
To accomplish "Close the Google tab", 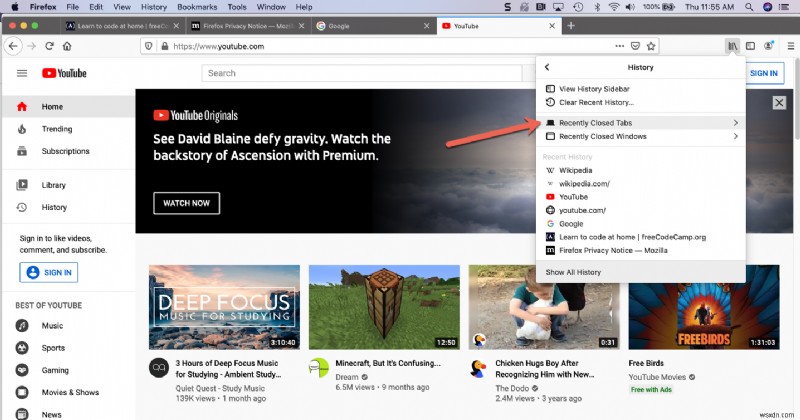I will tap(427, 26).
